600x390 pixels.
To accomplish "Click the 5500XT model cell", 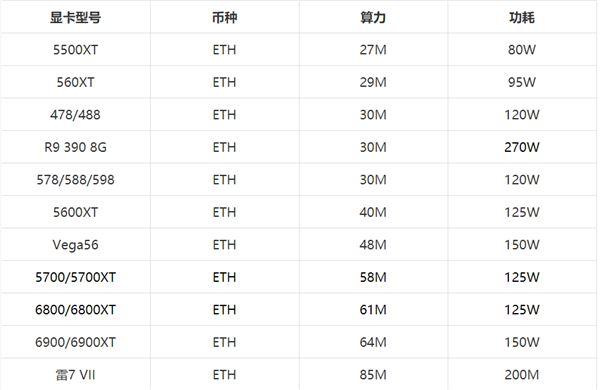I will (75, 50).
